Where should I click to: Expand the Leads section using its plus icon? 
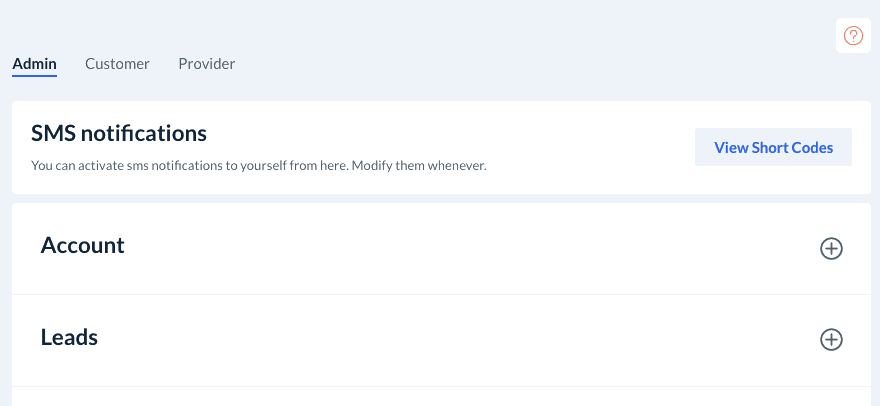click(x=831, y=340)
